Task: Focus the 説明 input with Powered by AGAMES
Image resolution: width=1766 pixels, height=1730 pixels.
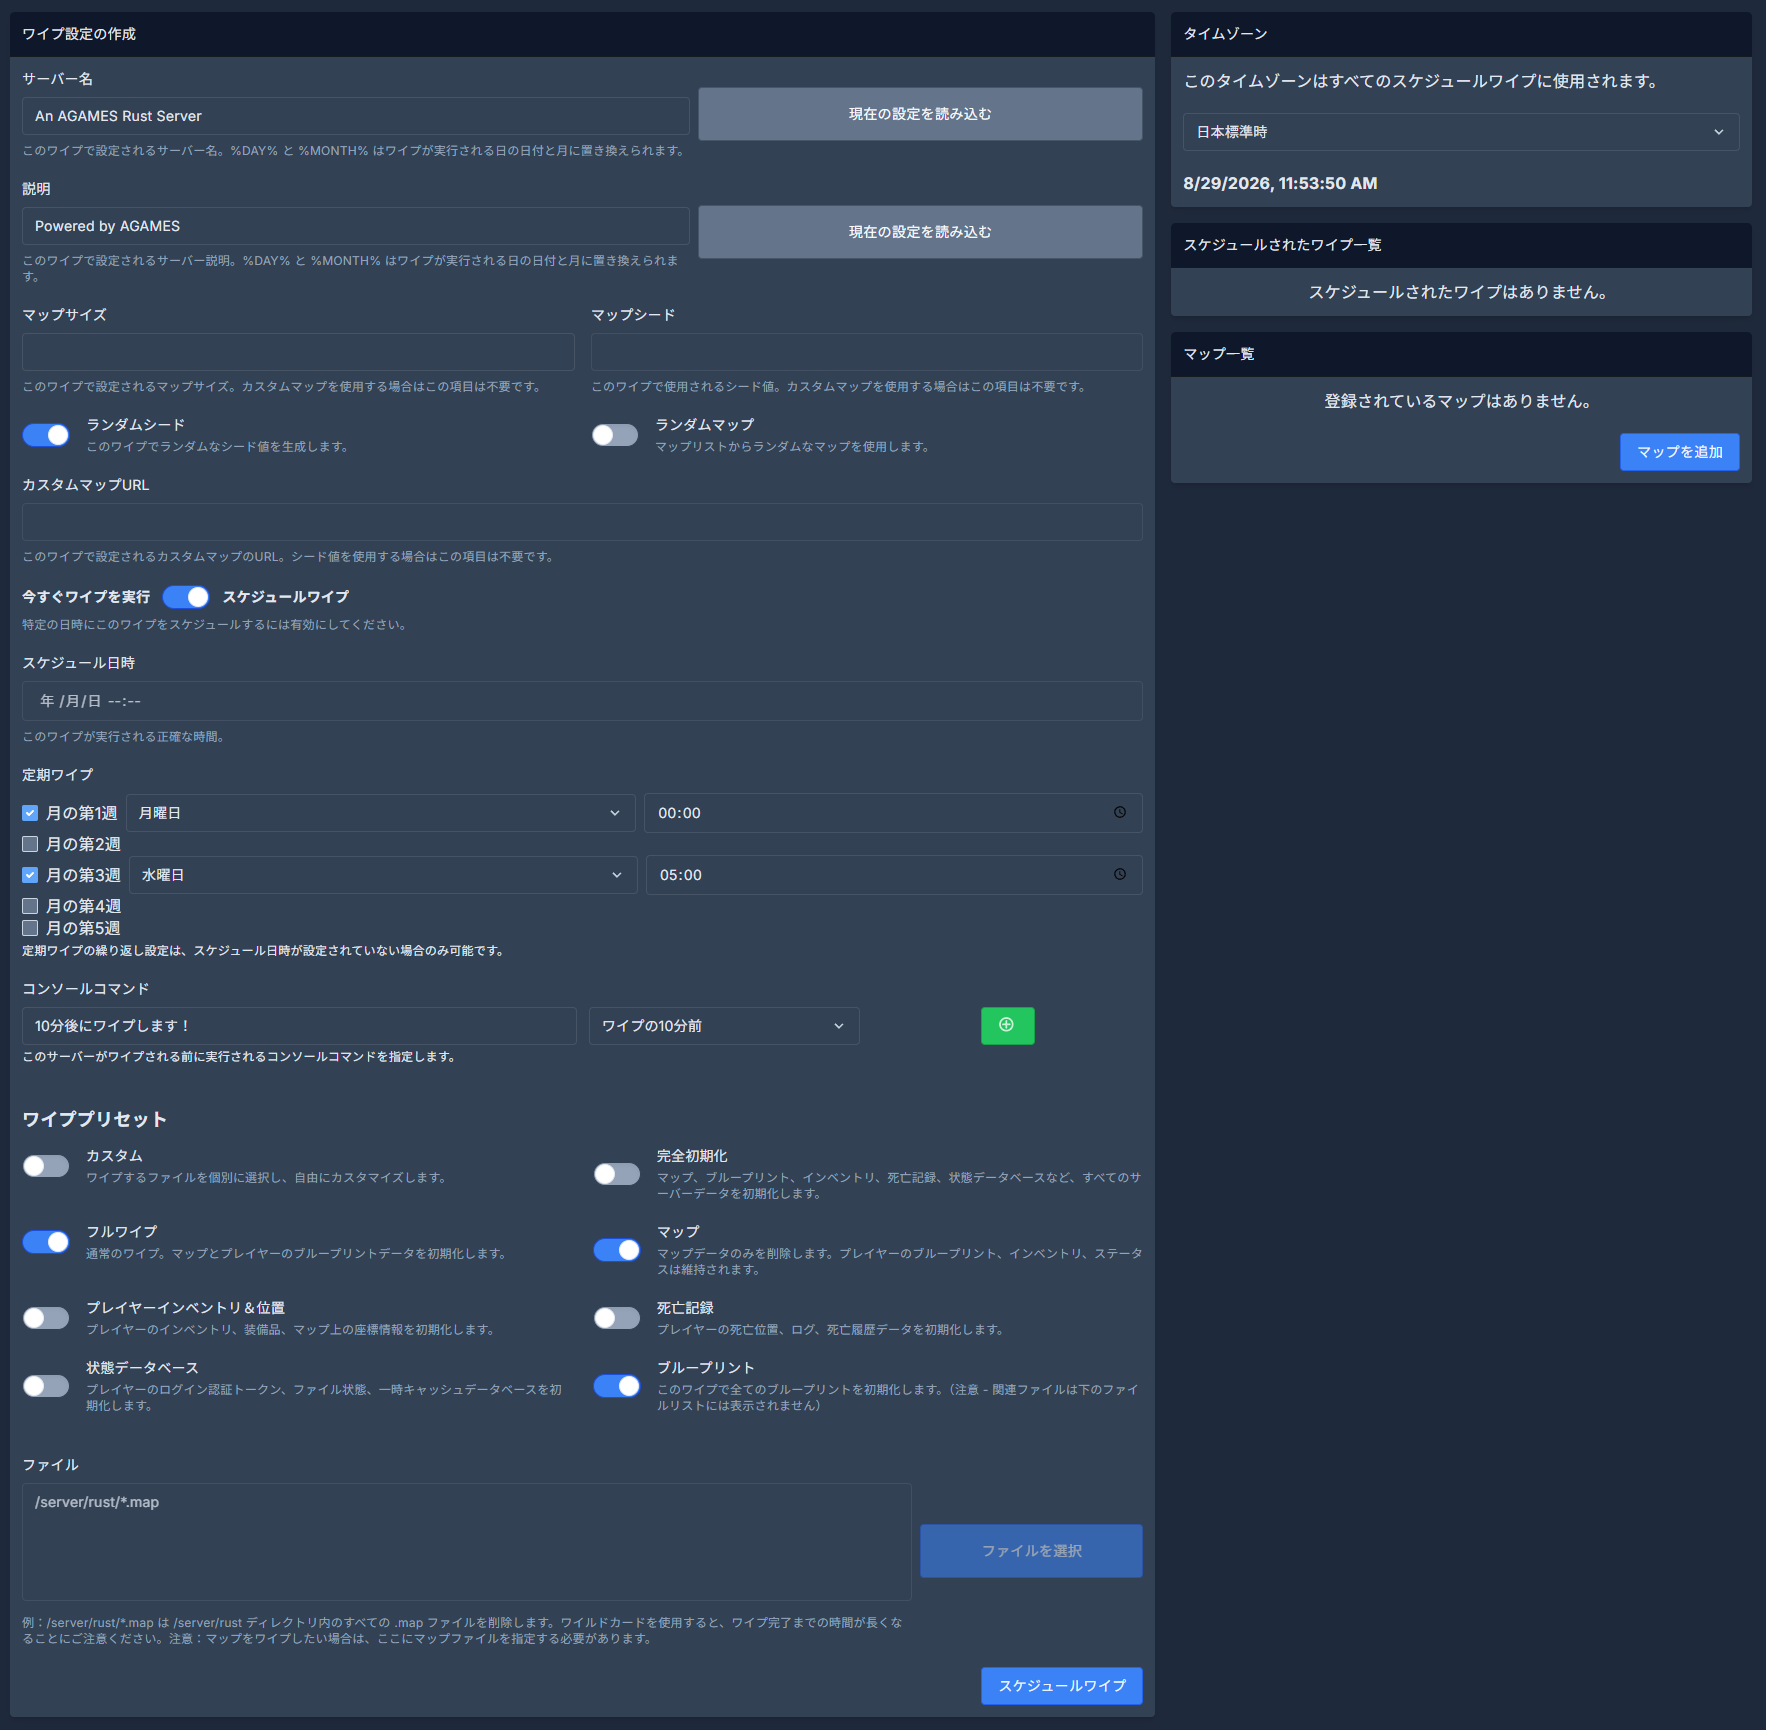Action: pyautogui.click(x=355, y=226)
